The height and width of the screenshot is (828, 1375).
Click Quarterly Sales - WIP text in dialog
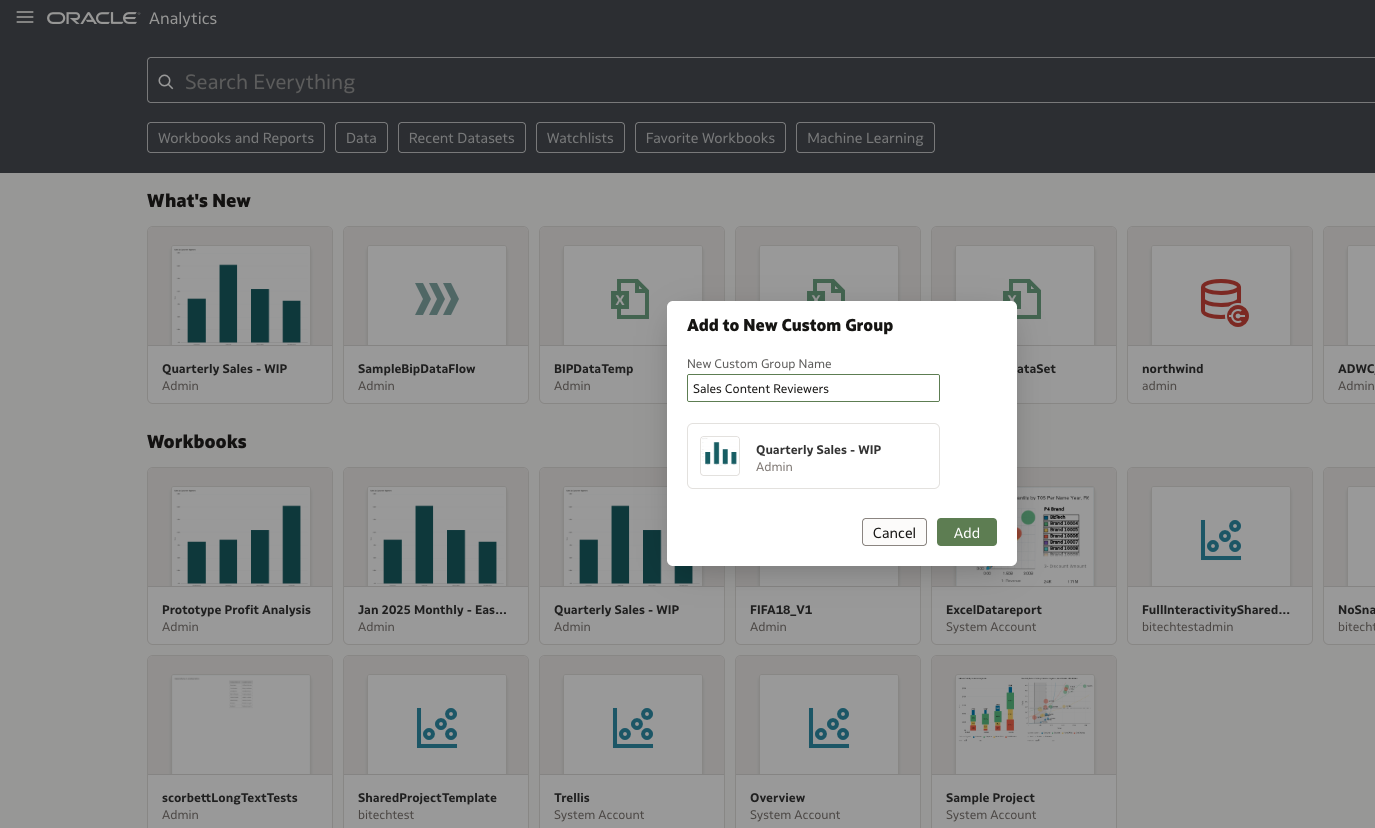point(818,450)
